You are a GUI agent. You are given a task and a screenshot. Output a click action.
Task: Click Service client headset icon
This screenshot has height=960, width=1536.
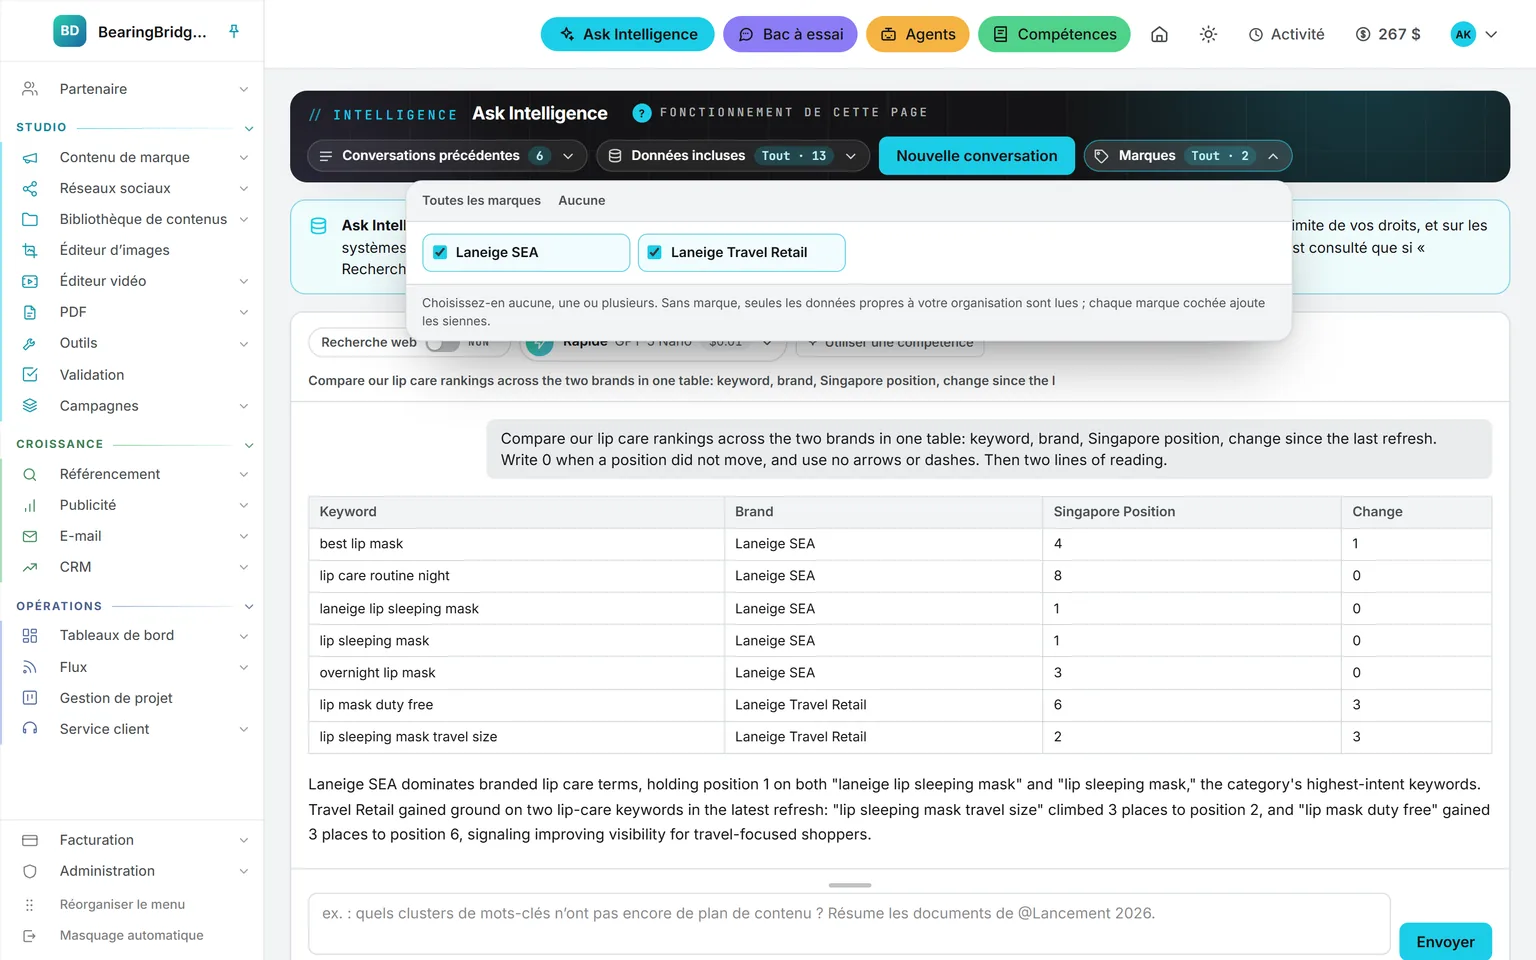pos(30,729)
